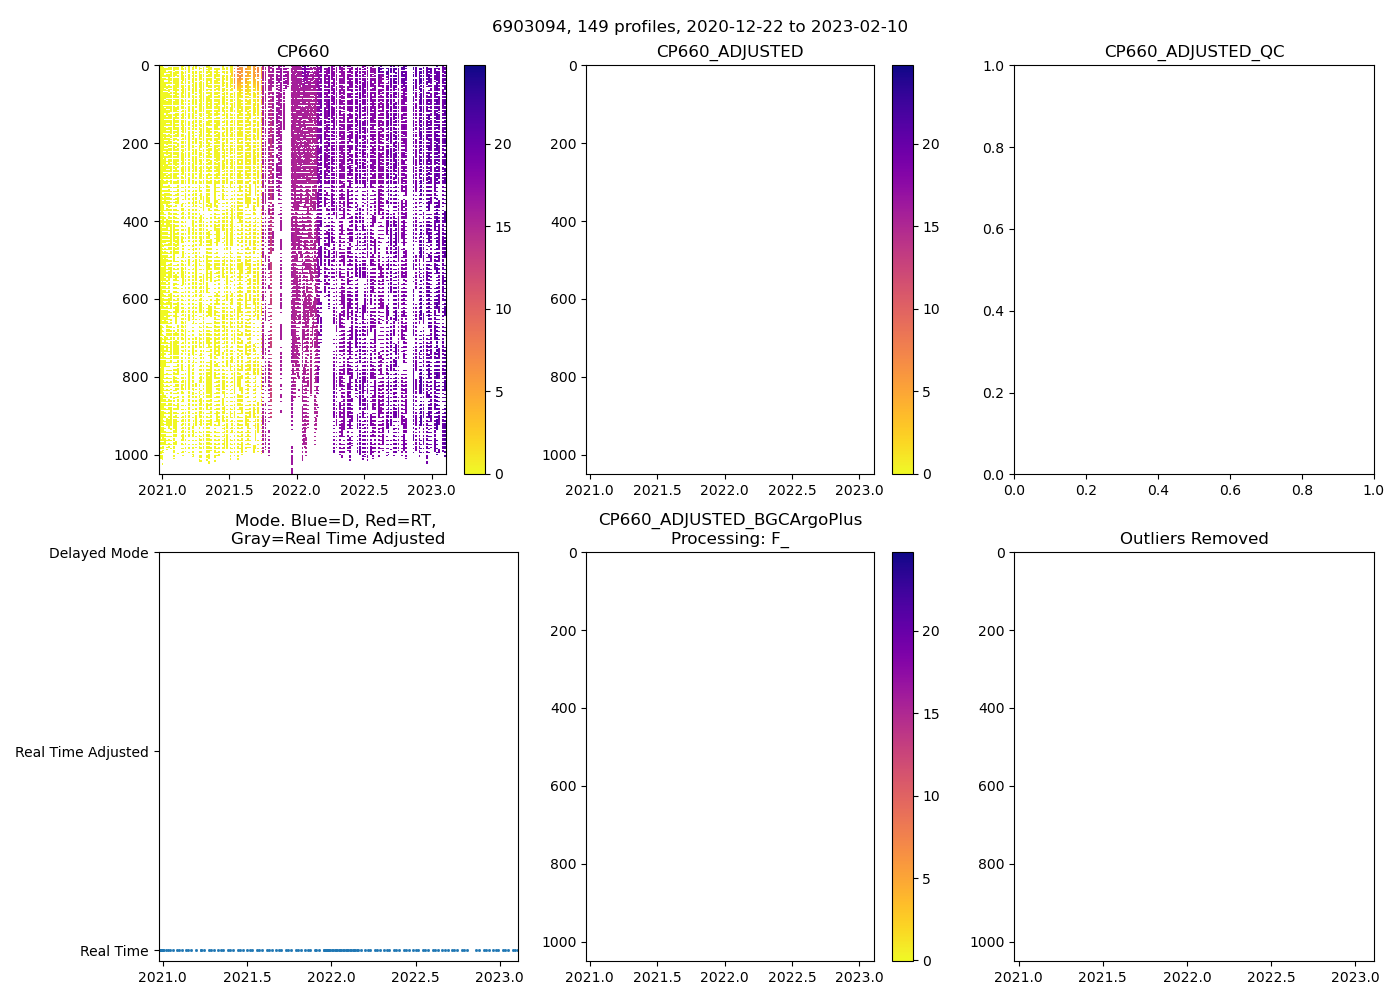Click the "CP660_ADJUSTED" plot title
The width and height of the screenshot is (1400, 1000).
729,52
